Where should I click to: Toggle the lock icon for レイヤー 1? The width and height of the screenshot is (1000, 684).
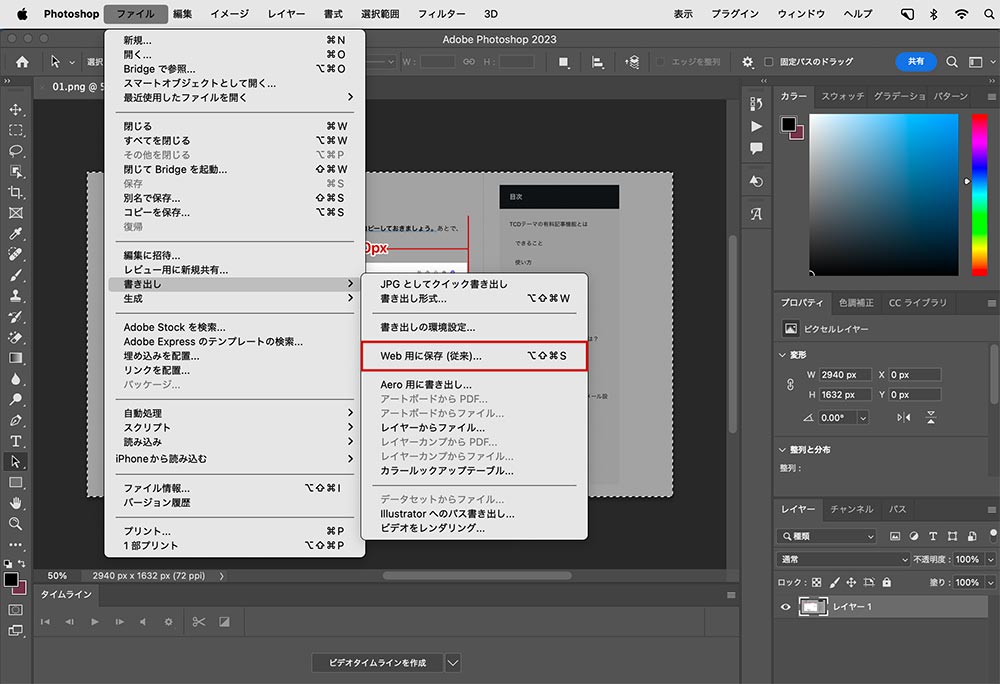[886, 581]
